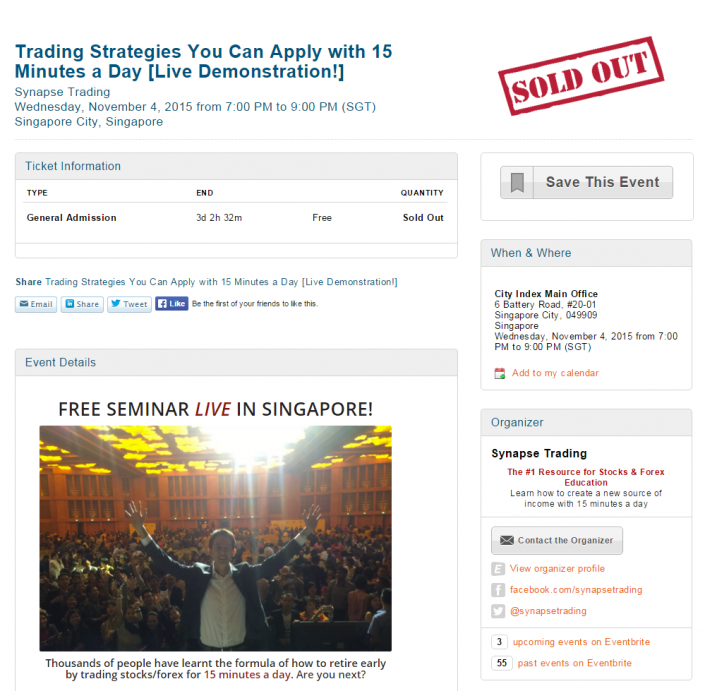
Task: Open Add to my calendar link
Action: [x=555, y=373]
